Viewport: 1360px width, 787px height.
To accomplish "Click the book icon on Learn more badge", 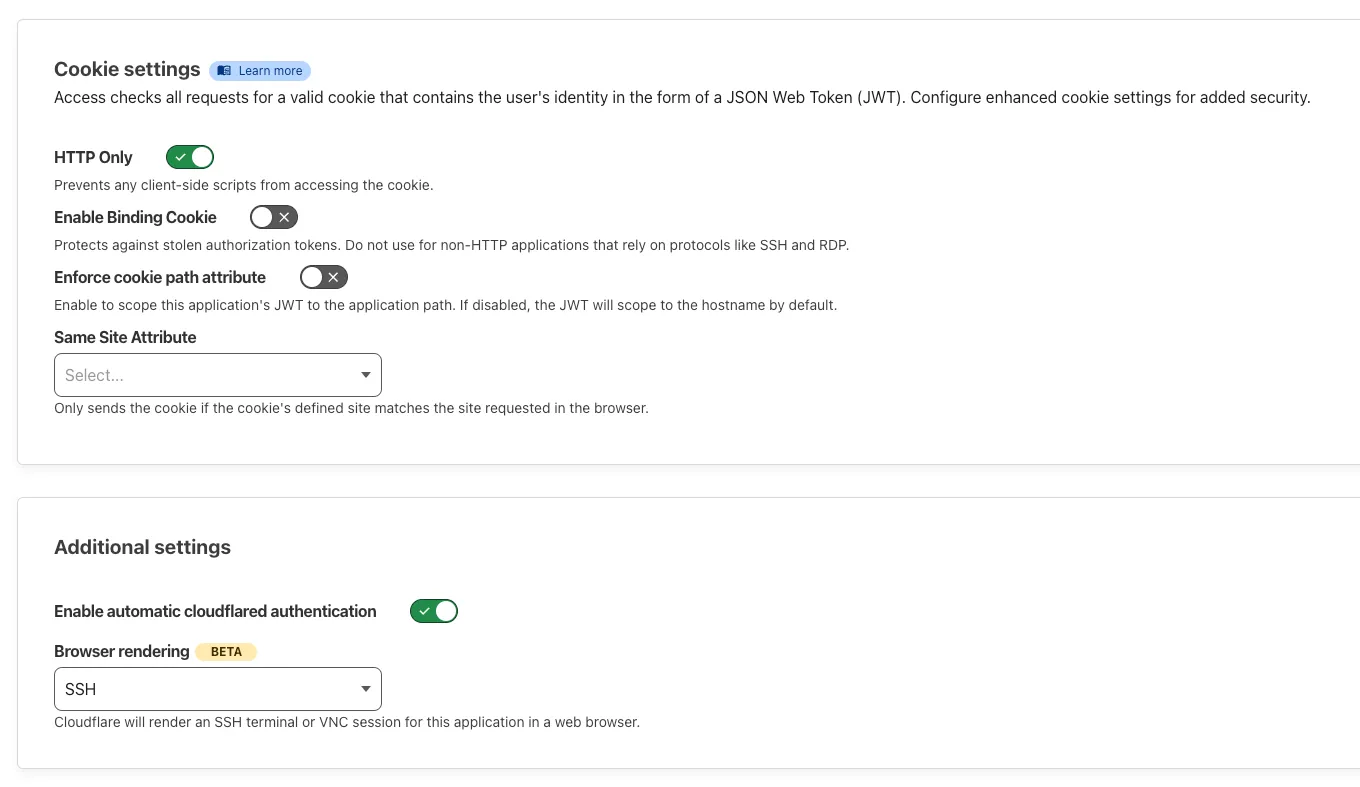I will click(222, 70).
